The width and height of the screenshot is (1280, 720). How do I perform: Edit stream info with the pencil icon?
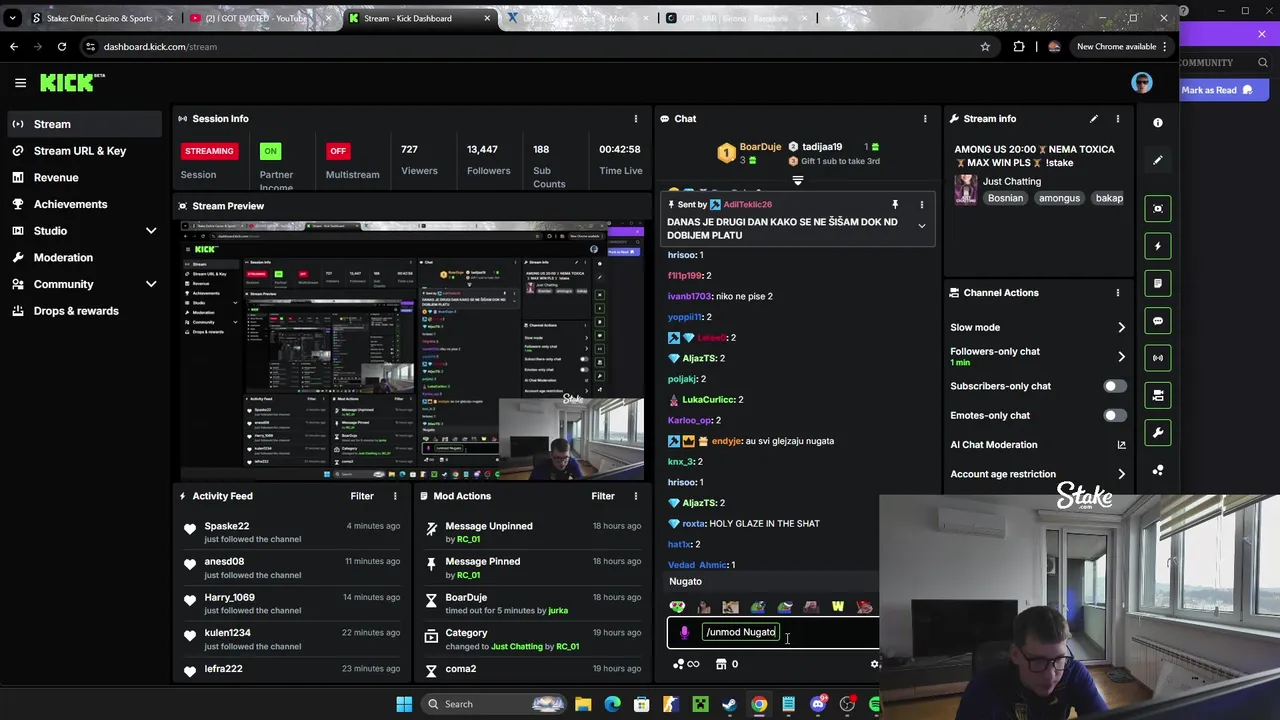[1094, 119]
